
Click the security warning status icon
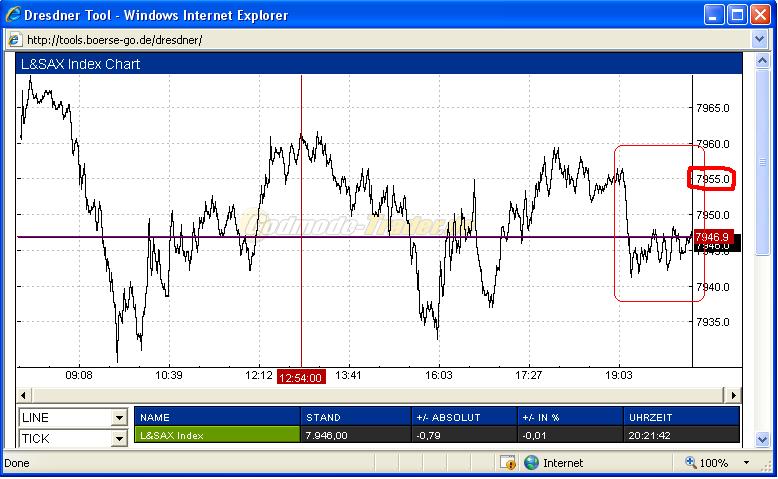pyautogui.click(x=509, y=463)
